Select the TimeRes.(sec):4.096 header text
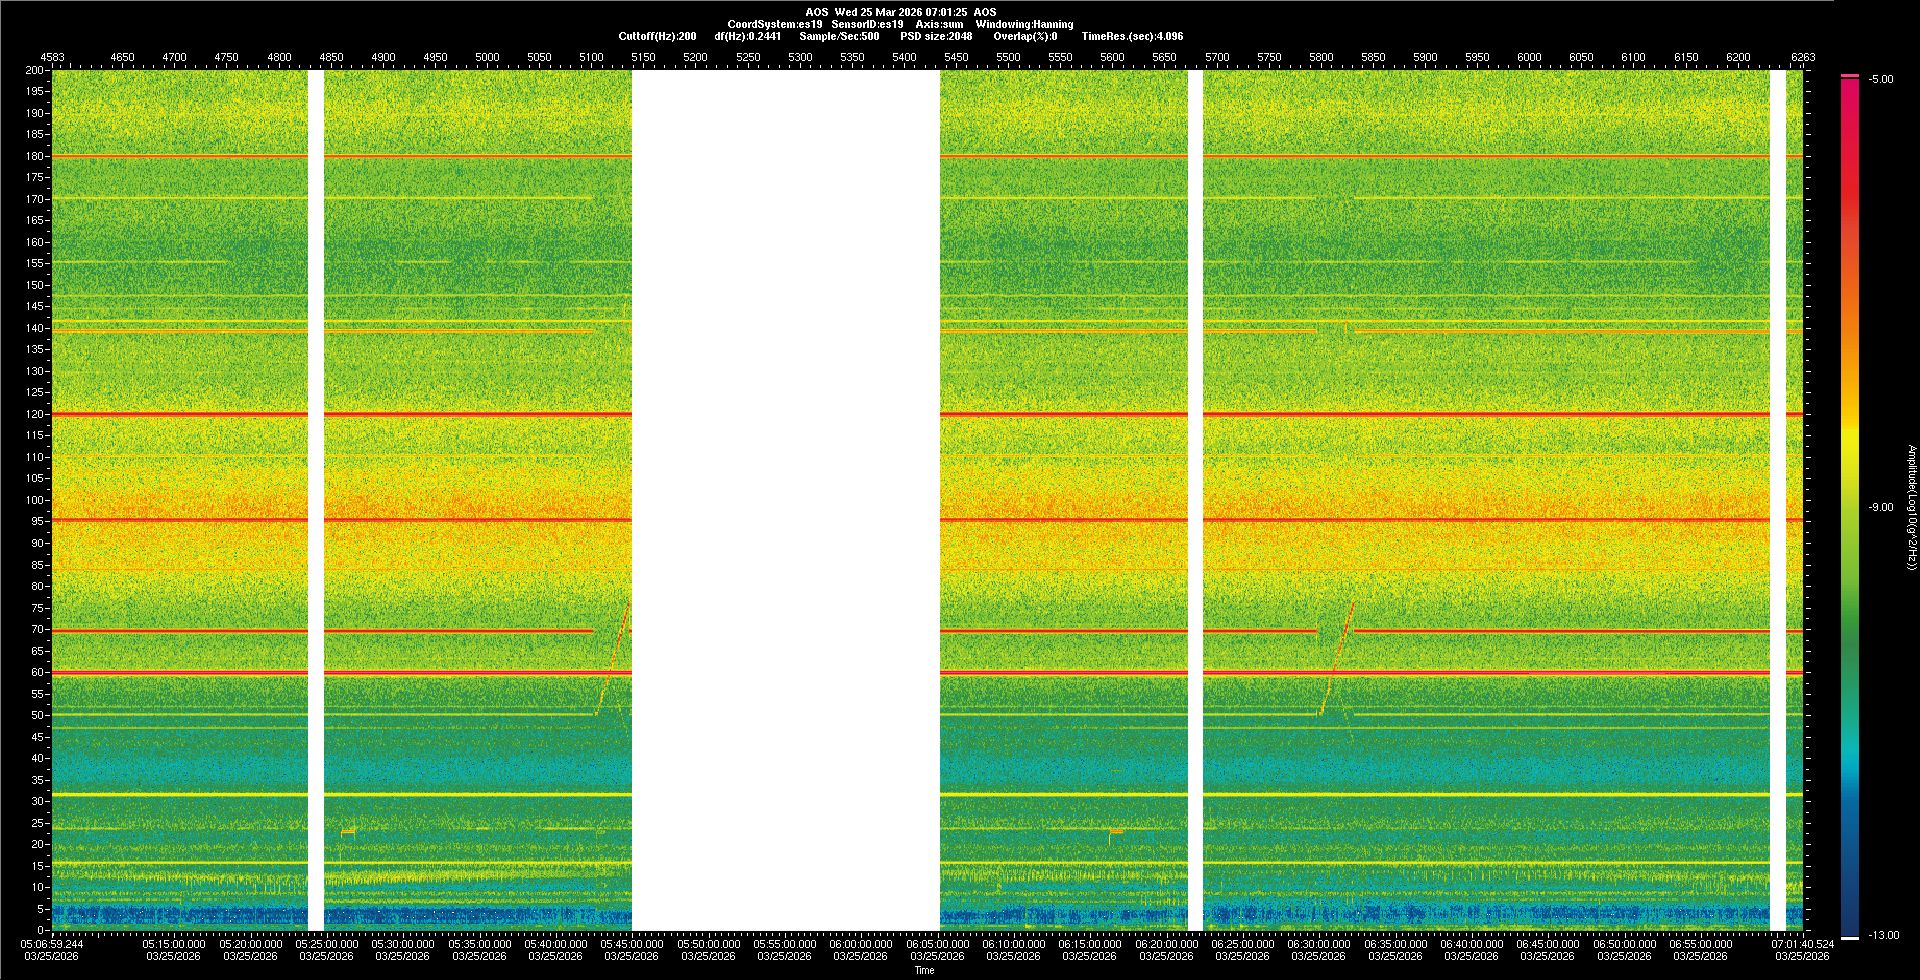This screenshot has height=980, width=1920. point(1132,36)
